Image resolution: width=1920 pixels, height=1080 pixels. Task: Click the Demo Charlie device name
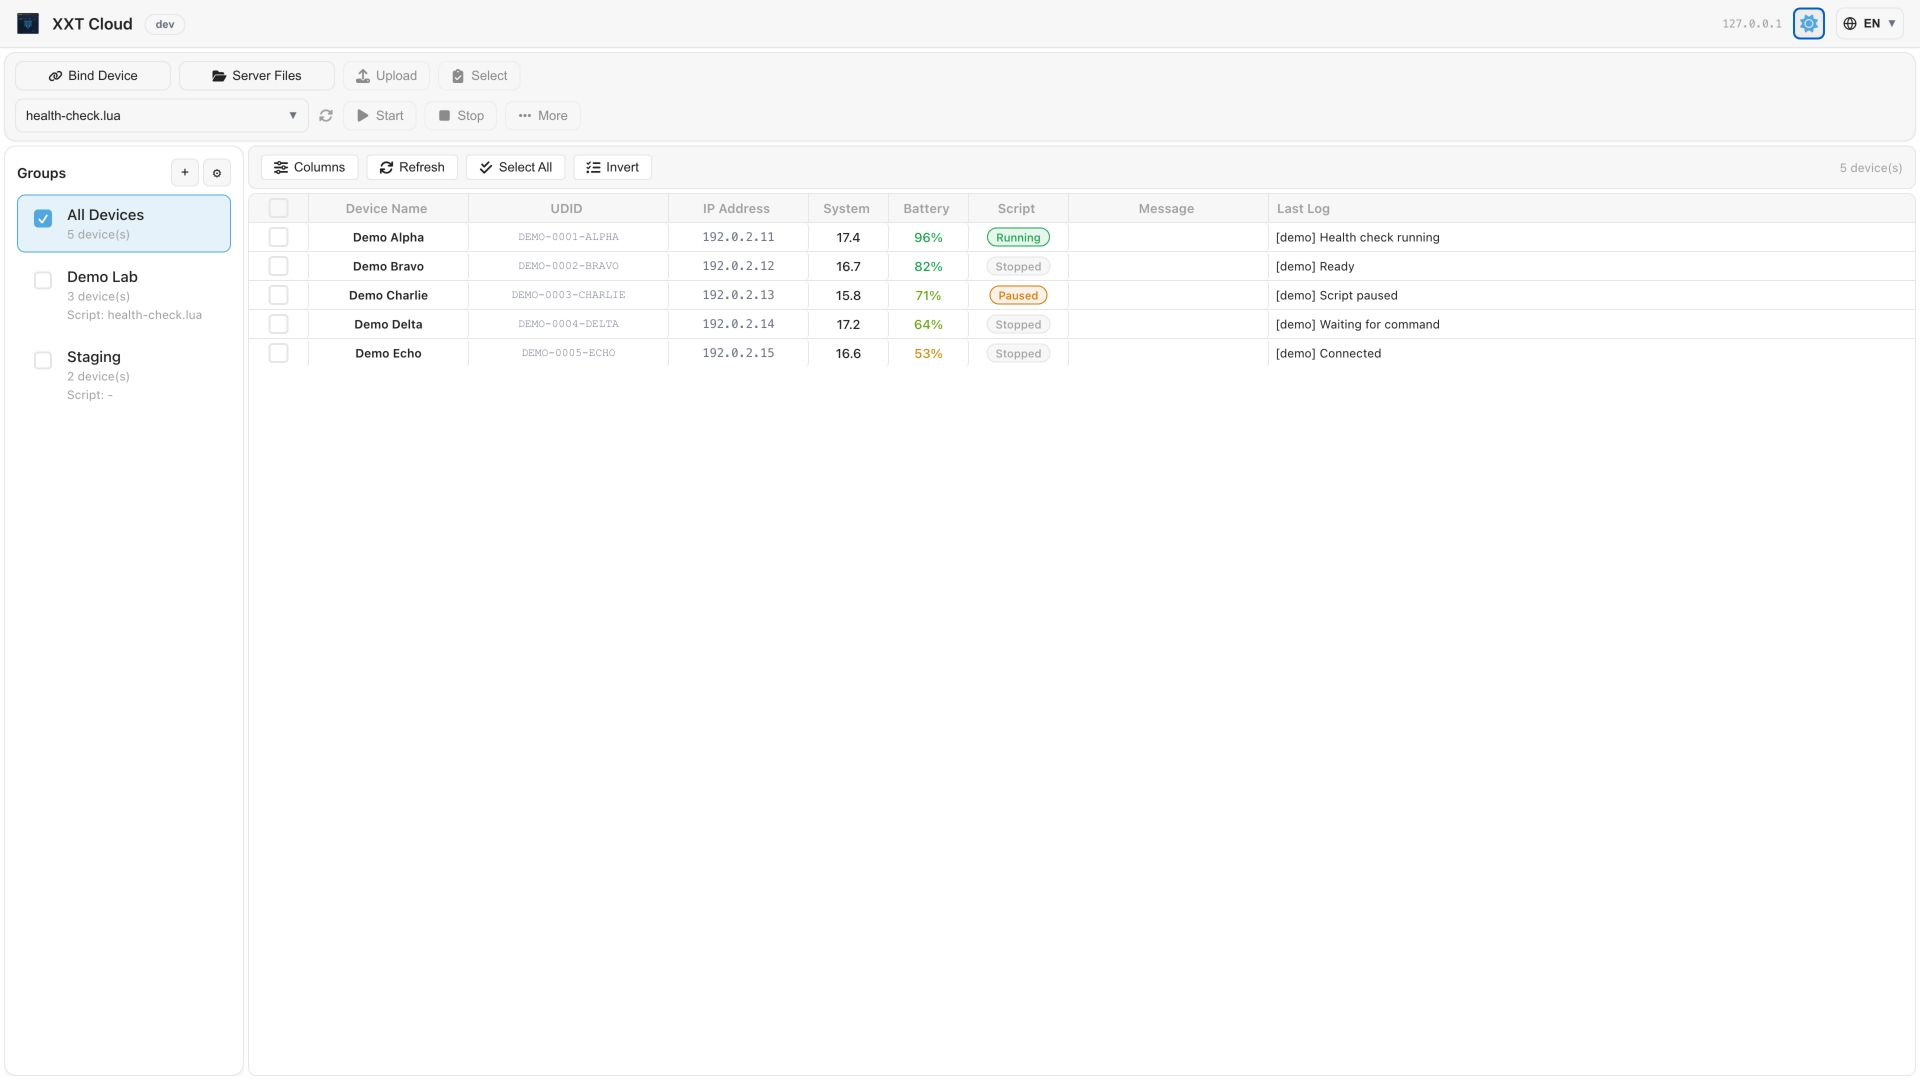pyautogui.click(x=388, y=296)
